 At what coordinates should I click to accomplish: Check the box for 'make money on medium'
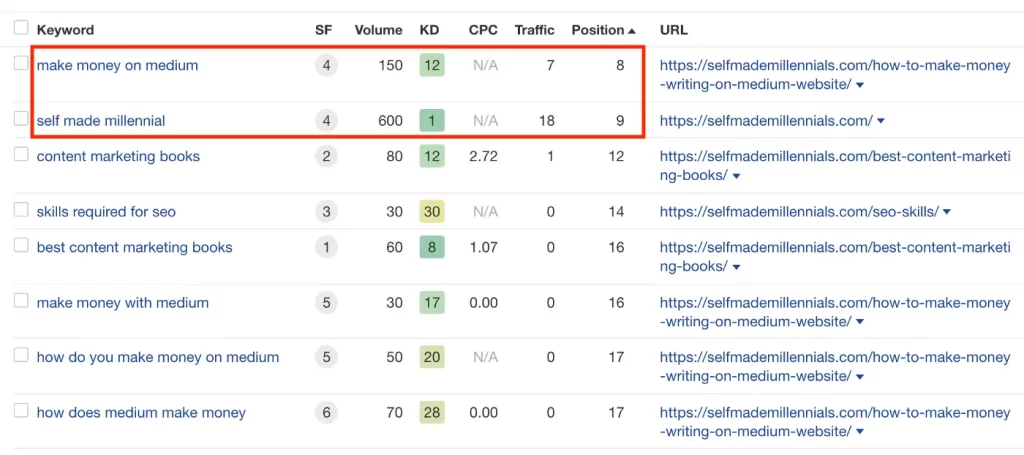[21, 64]
